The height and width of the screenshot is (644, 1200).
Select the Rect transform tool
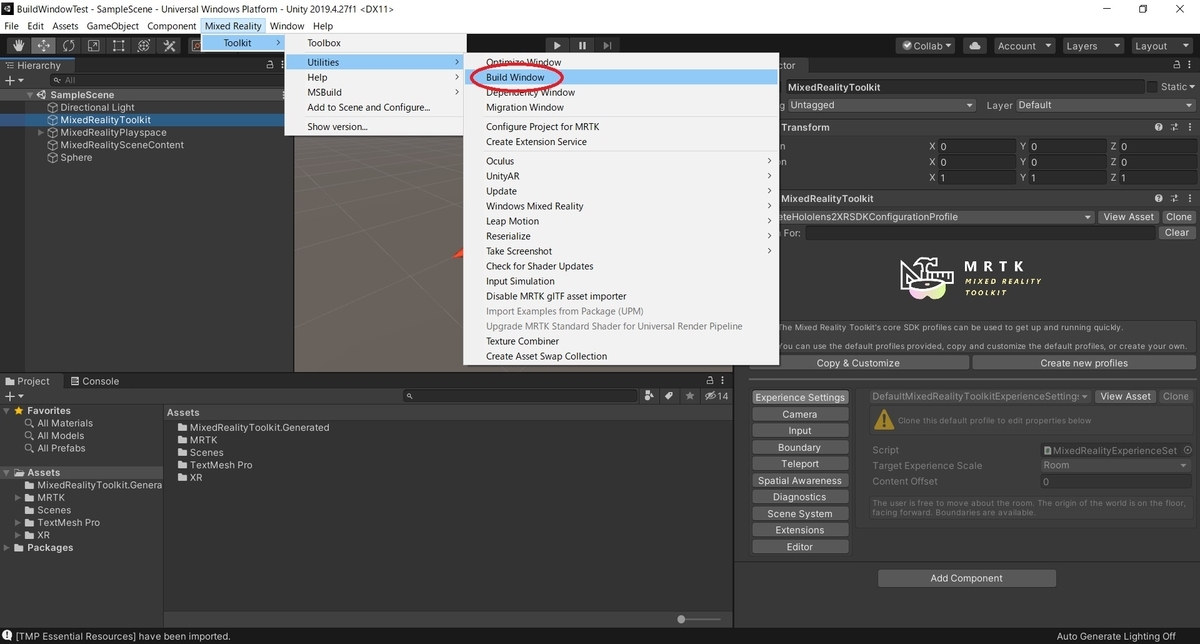pos(119,46)
